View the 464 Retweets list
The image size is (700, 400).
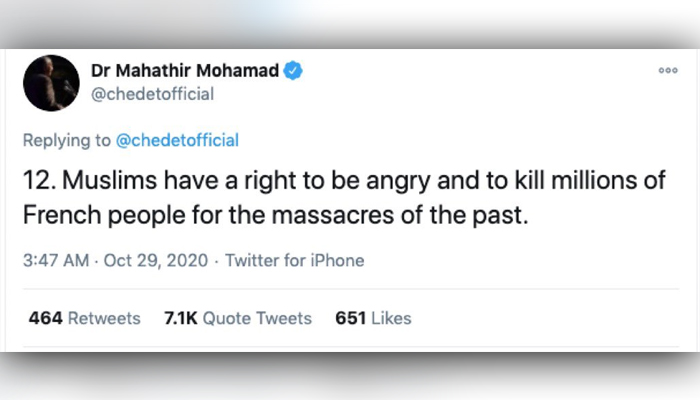point(84,318)
